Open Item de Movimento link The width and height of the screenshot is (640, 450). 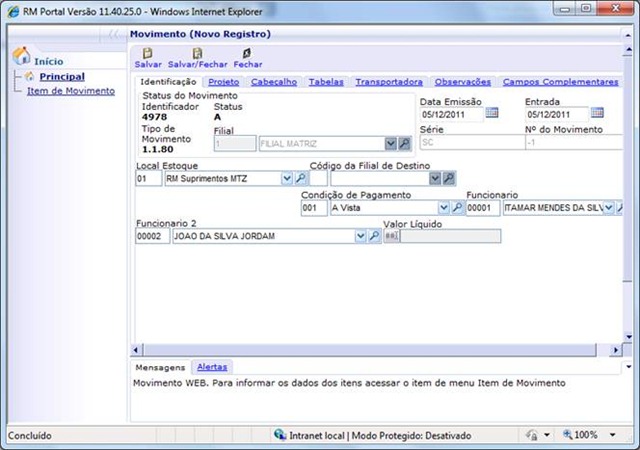(x=71, y=91)
